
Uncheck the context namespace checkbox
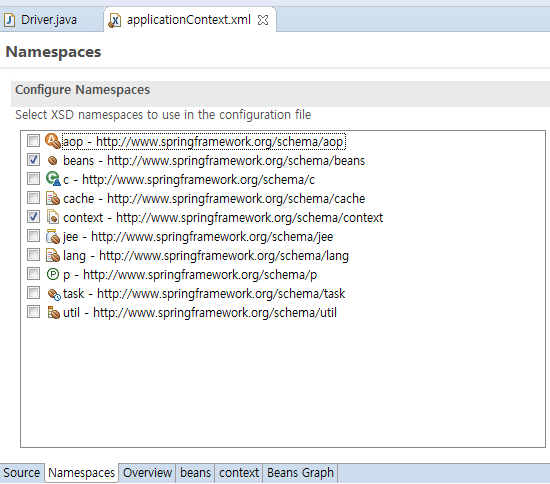[33, 217]
